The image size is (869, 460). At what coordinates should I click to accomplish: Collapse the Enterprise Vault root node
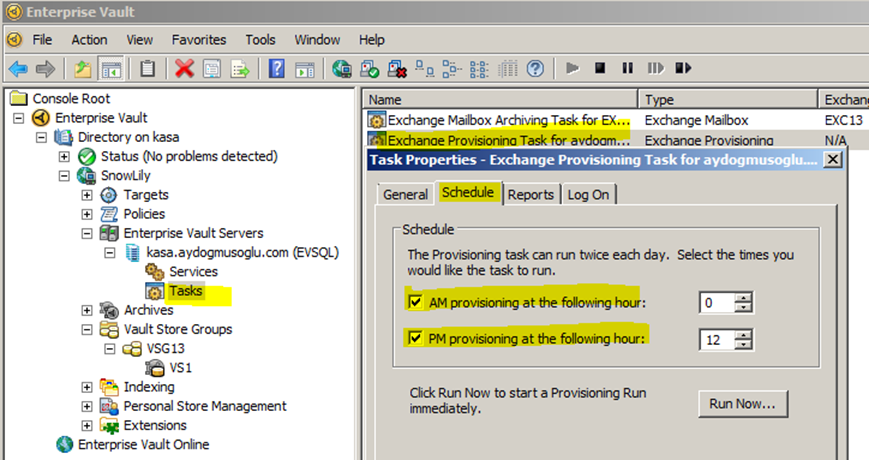coord(19,118)
